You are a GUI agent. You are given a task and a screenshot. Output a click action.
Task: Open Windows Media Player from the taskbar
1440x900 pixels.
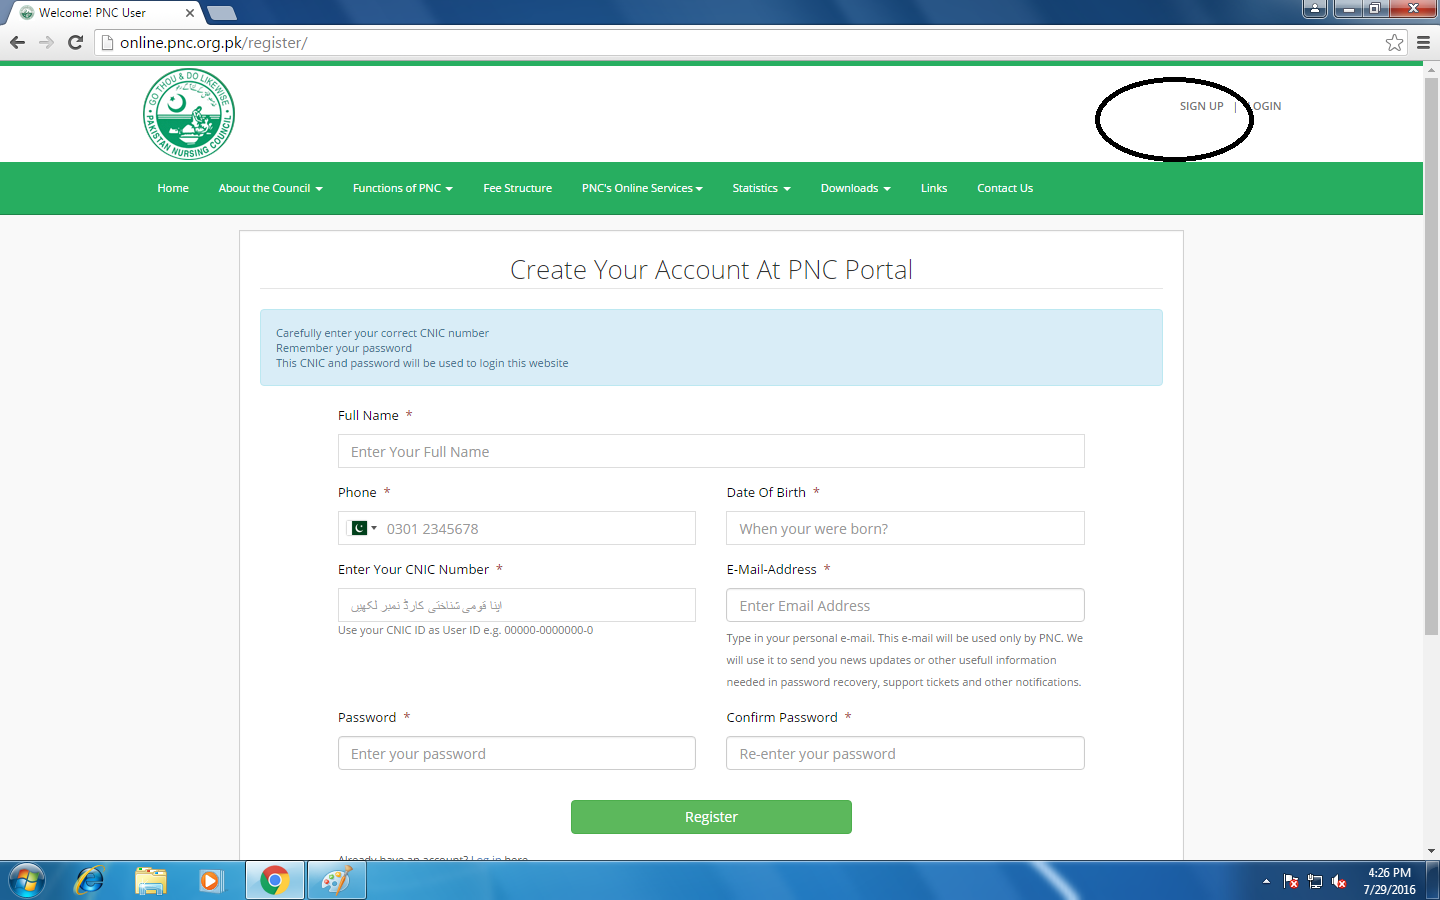click(210, 880)
